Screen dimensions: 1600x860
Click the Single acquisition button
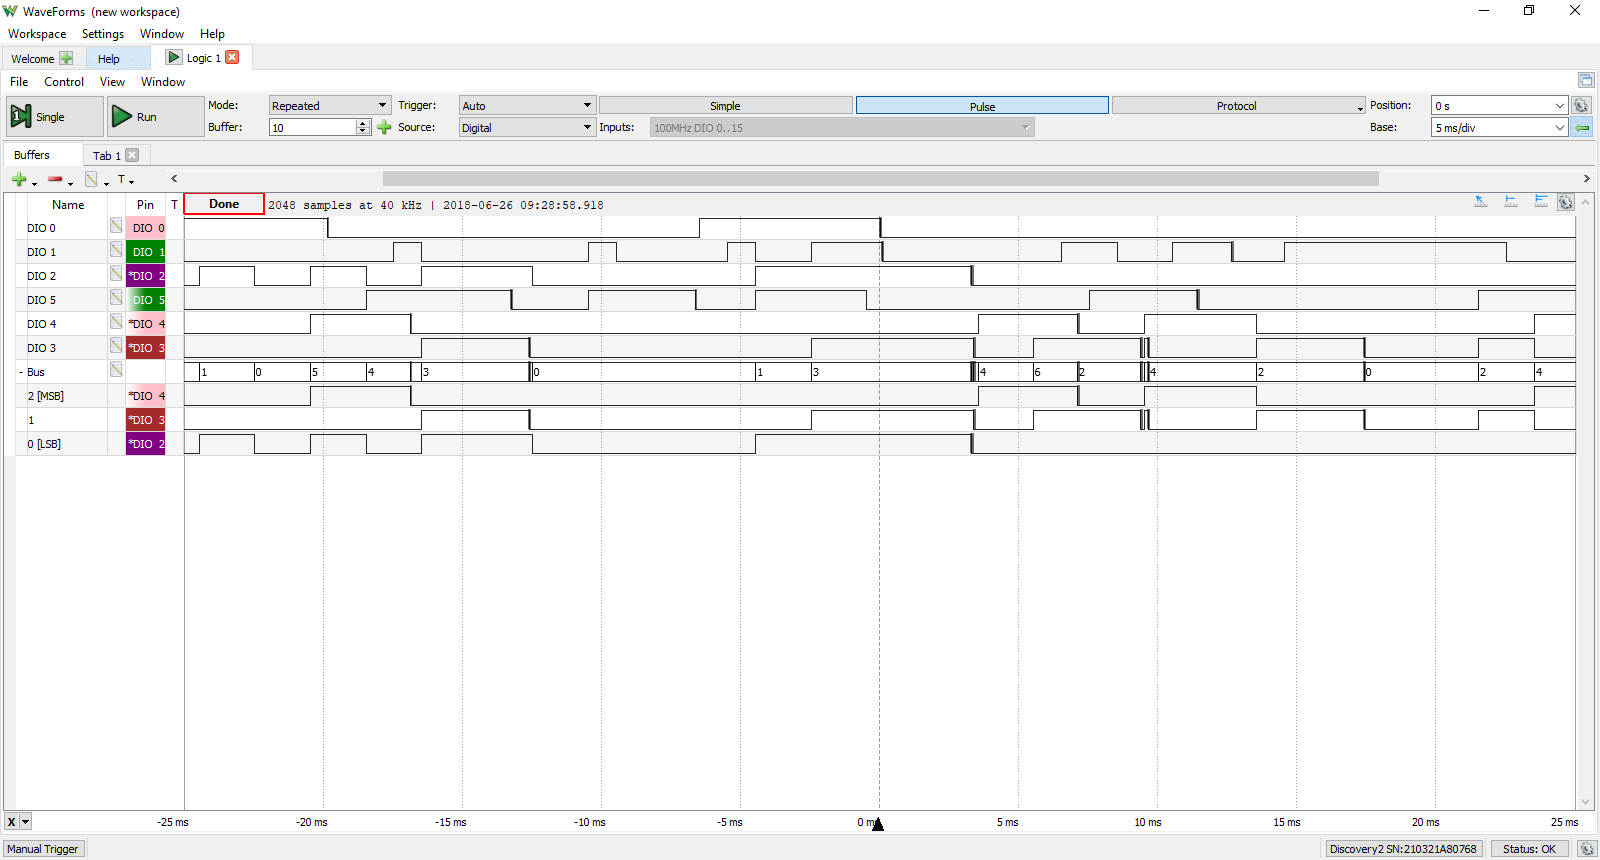coord(54,117)
